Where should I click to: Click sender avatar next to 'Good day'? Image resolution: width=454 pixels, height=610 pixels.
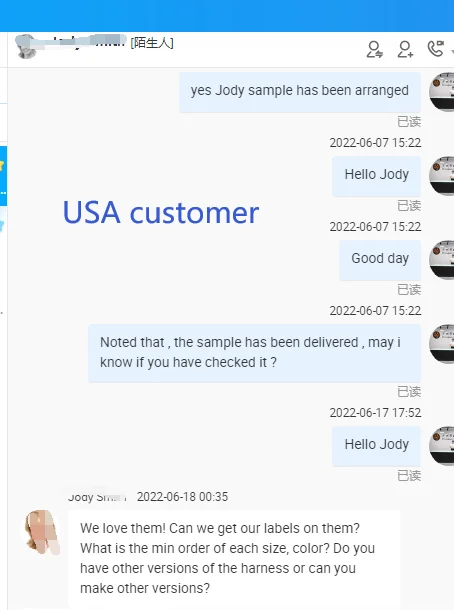coord(442,260)
